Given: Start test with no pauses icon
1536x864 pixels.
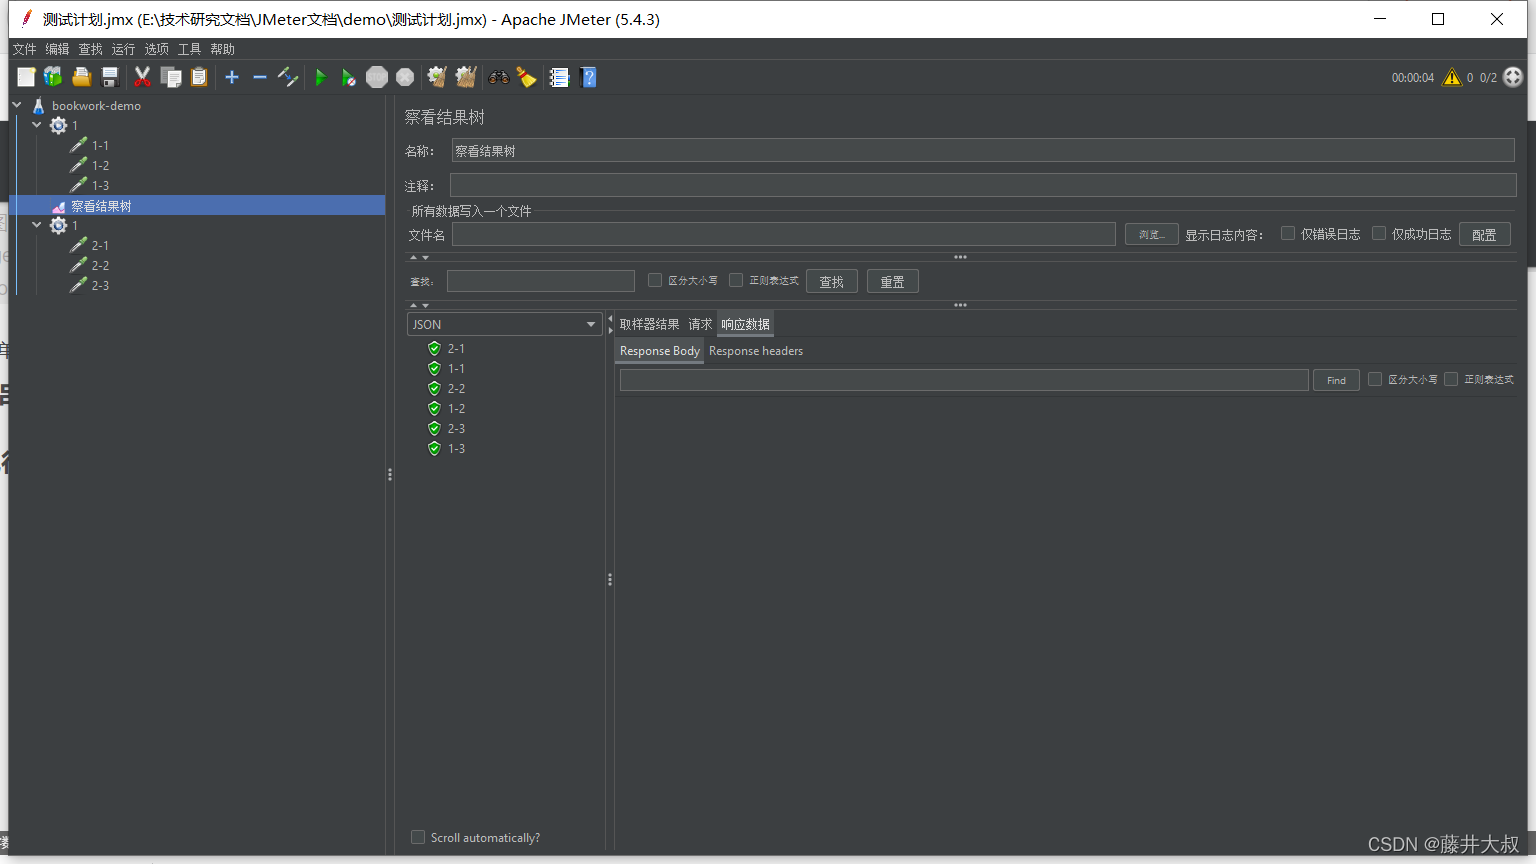Looking at the screenshot, I should point(348,77).
